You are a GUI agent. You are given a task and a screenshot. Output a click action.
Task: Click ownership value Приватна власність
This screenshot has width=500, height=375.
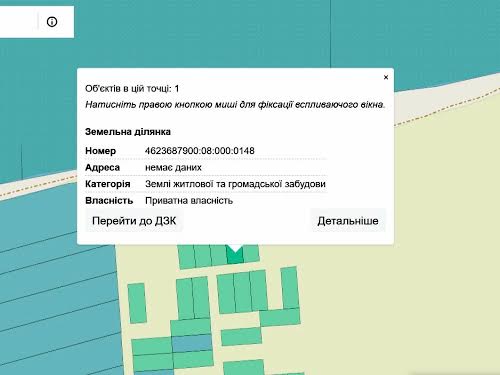tap(189, 201)
